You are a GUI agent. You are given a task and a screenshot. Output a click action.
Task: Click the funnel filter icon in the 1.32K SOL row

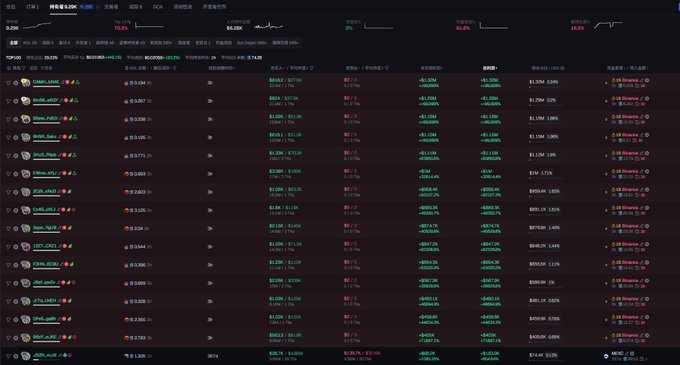point(8,356)
